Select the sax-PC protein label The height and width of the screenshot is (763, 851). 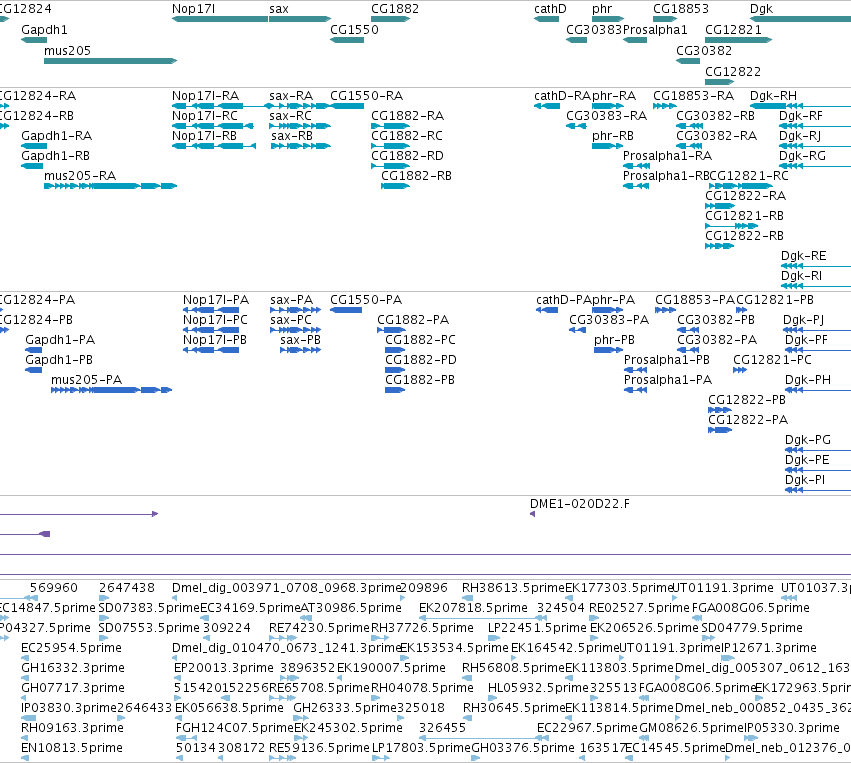[x=291, y=320]
